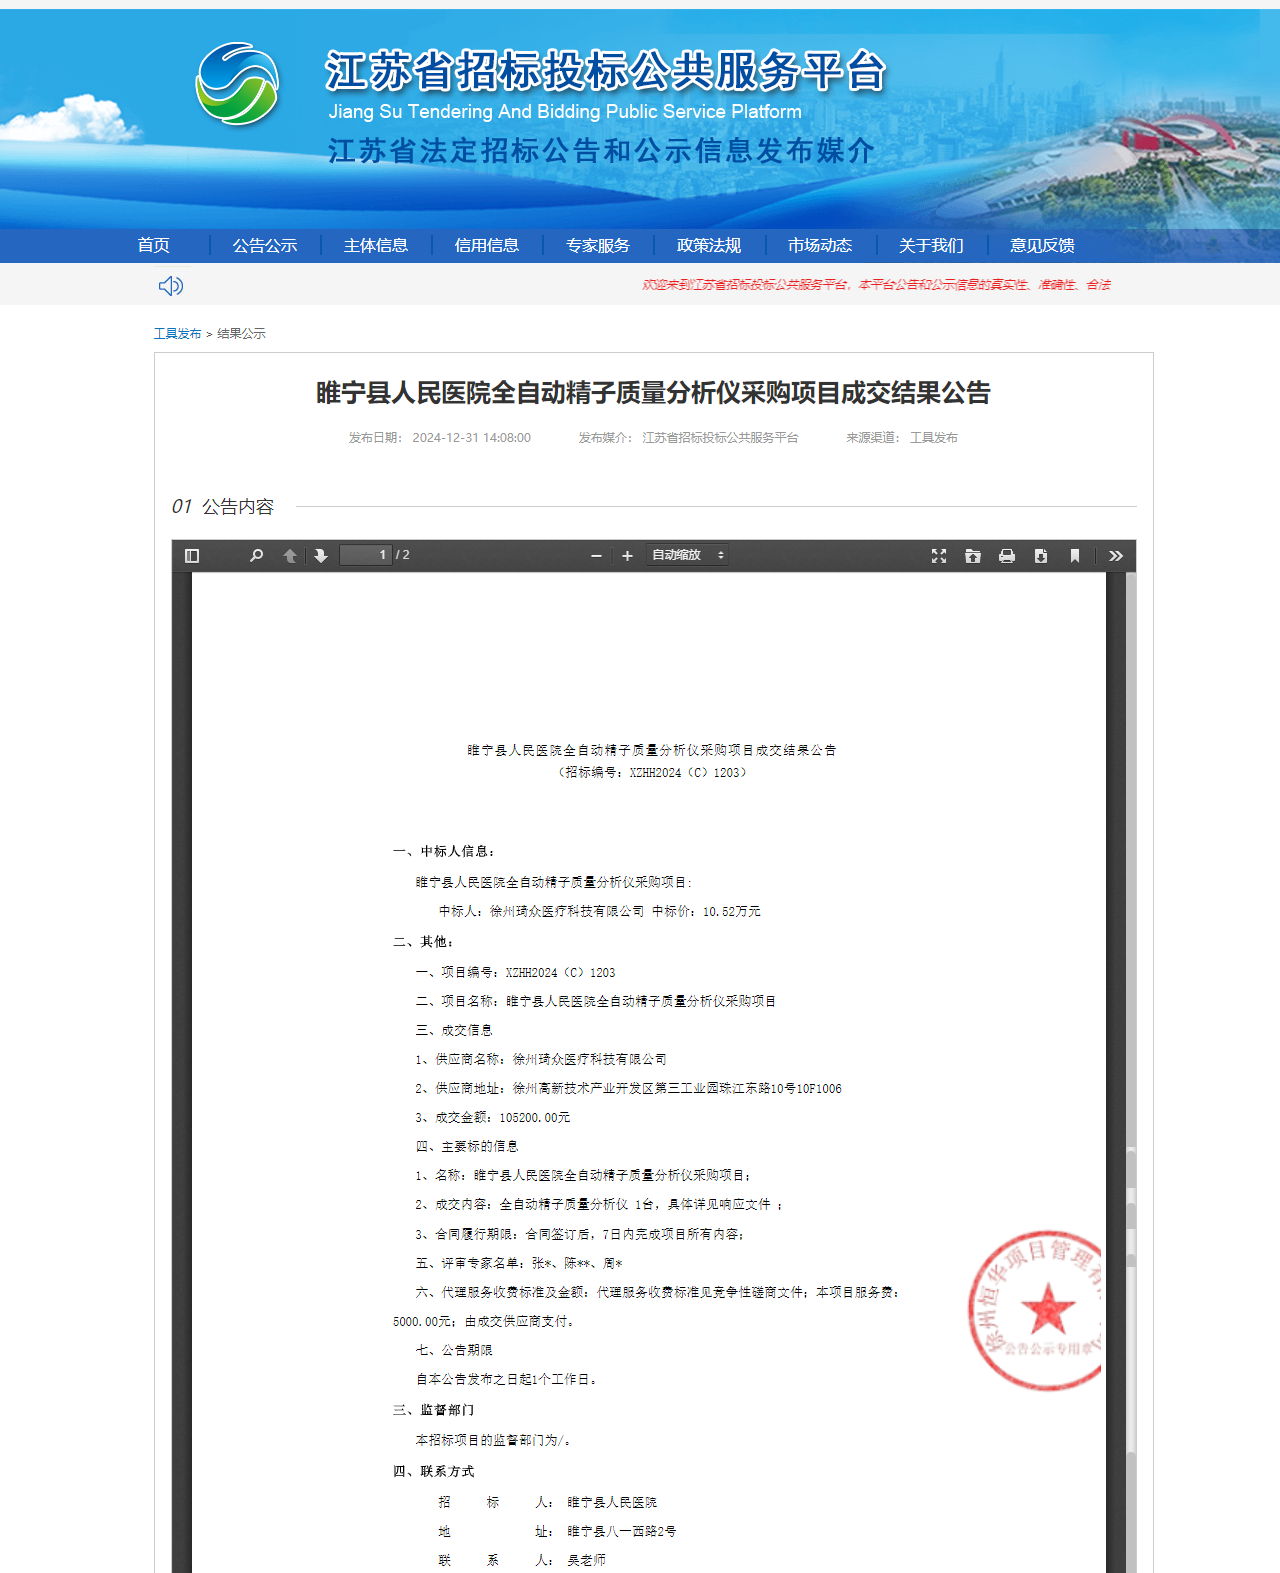
Task: Switch PDF to presentation fullscreen mode
Action: pos(939,556)
